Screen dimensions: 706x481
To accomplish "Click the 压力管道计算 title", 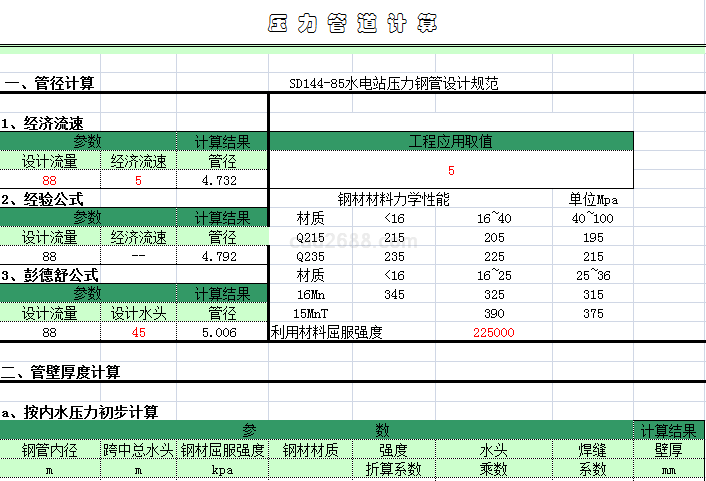I will pos(352,24).
